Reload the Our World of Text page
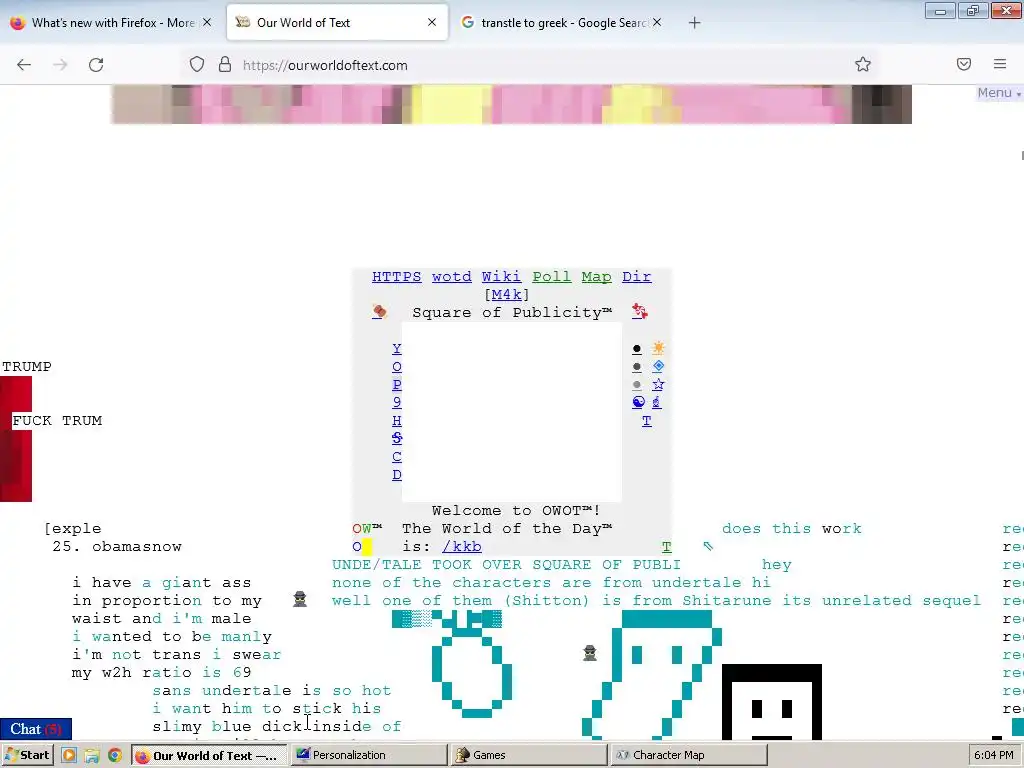Viewport: 1024px width, 768px height. (x=96, y=65)
